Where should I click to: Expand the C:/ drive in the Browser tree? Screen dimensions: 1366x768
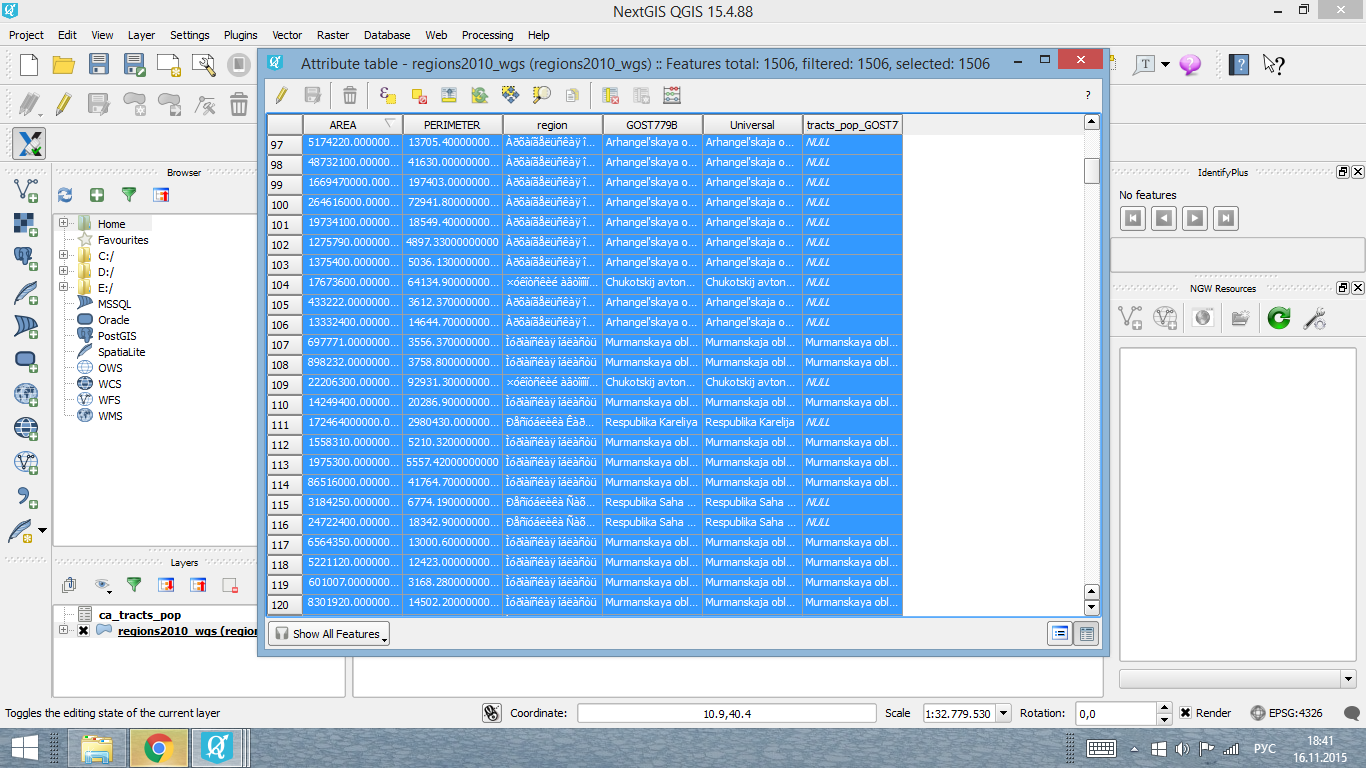63,255
